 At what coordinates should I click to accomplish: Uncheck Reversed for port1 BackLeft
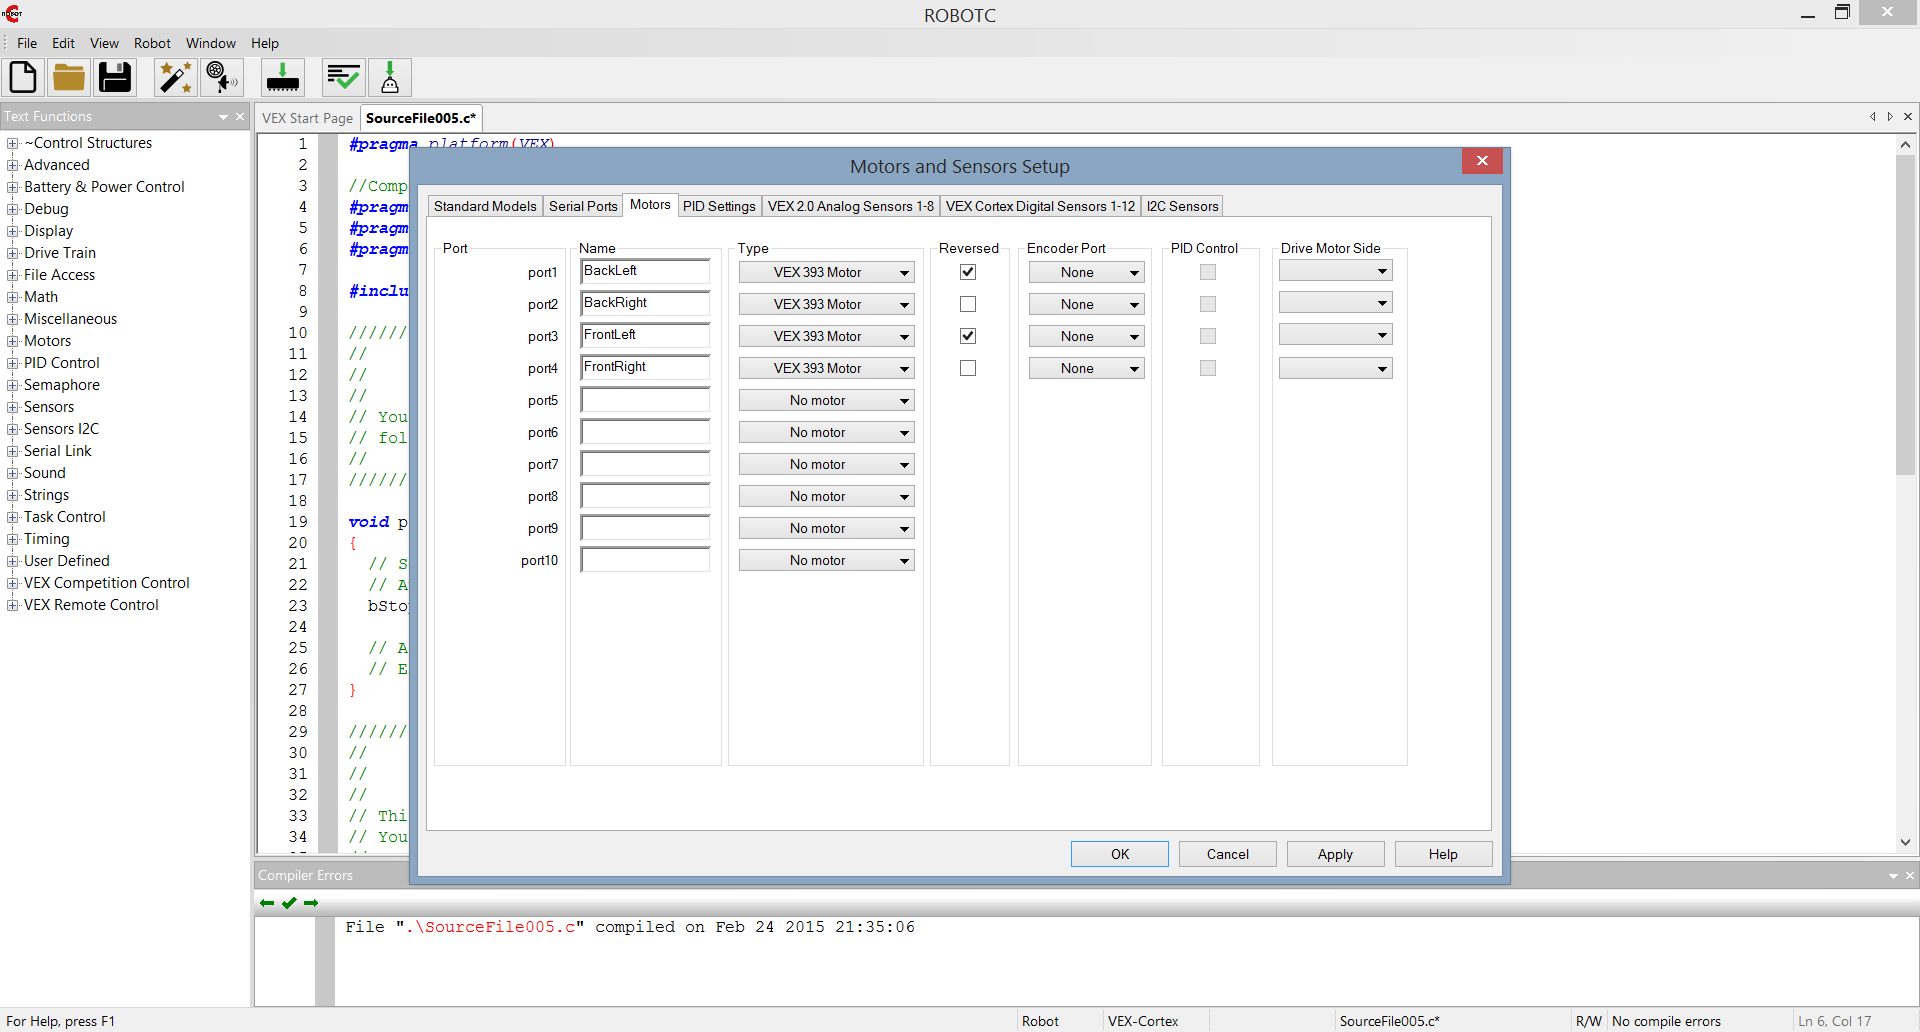pos(968,272)
